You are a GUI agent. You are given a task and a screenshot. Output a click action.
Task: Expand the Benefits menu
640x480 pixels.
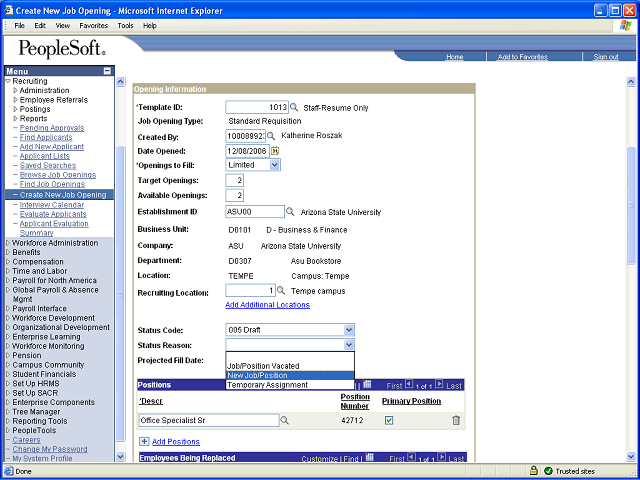pyautogui.click(x=8, y=252)
